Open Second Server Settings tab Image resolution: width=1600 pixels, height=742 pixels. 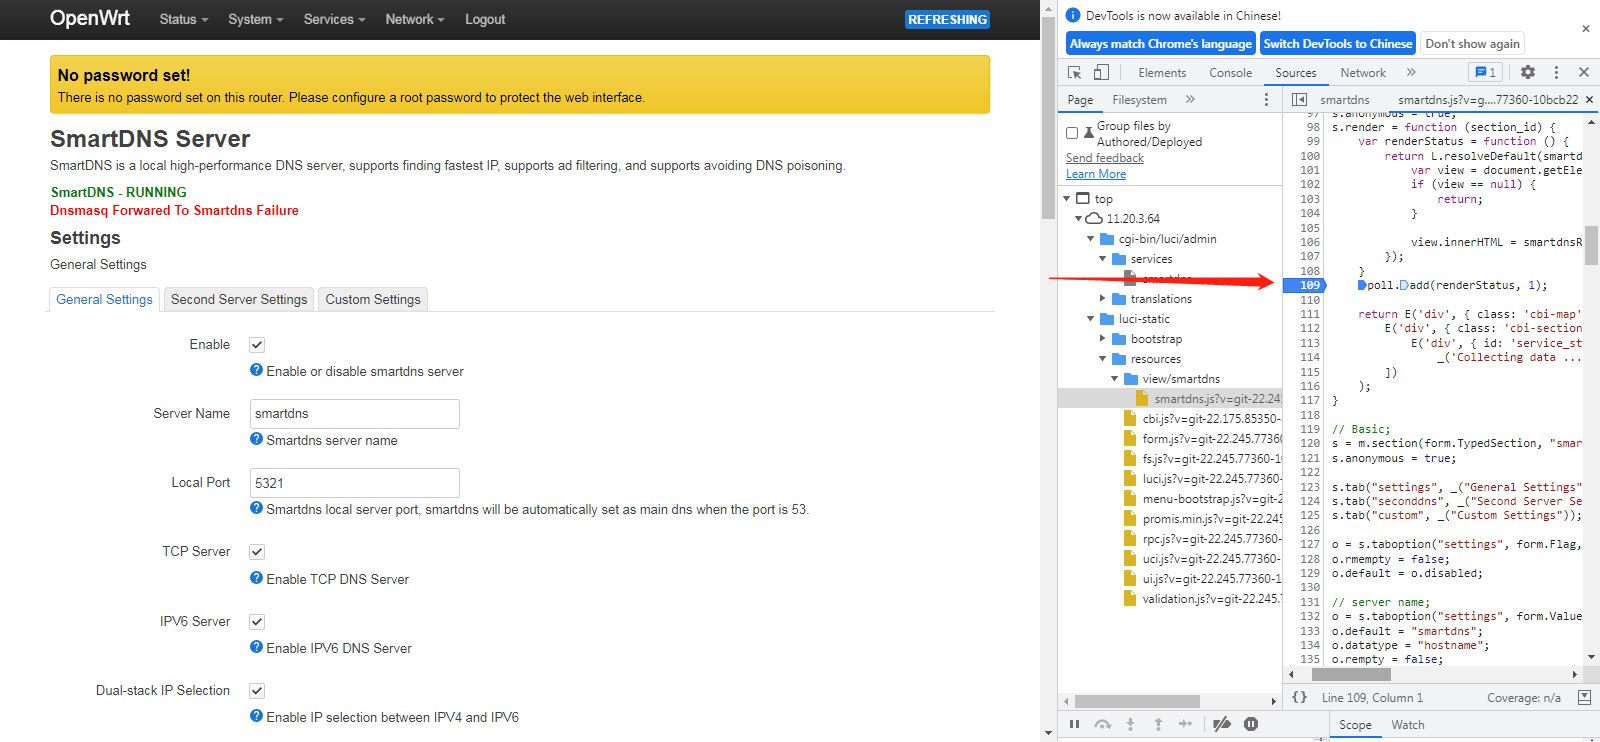[239, 299]
